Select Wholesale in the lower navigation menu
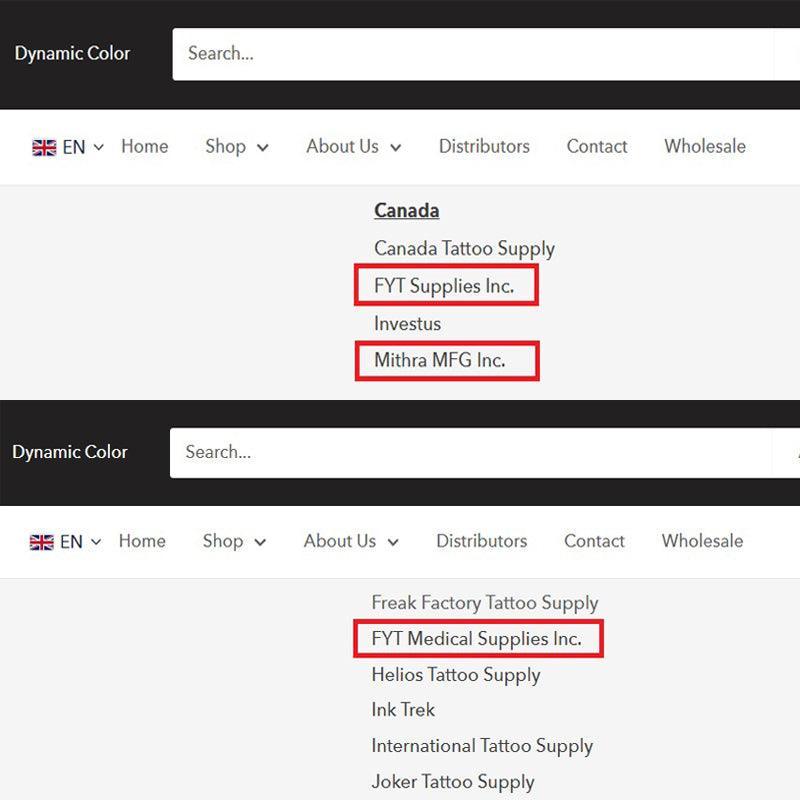 click(702, 541)
